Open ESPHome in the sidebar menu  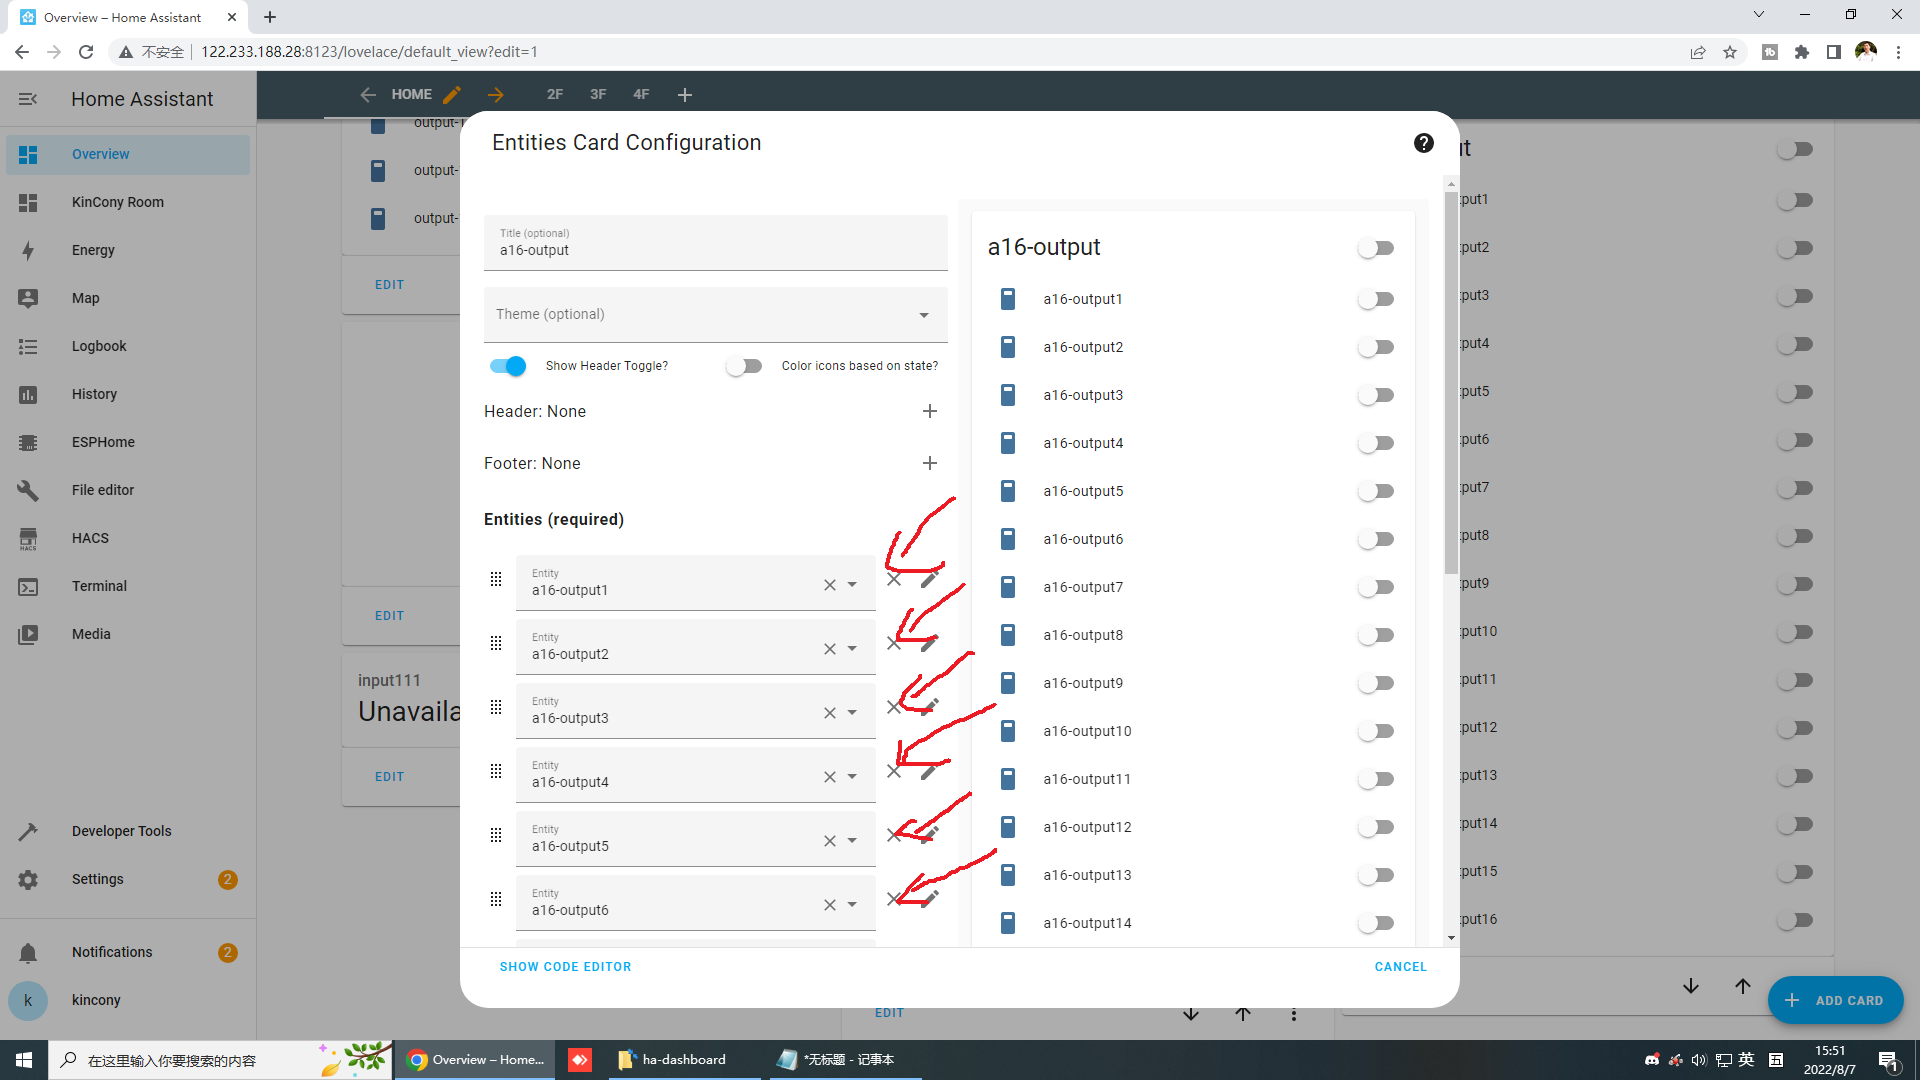point(103,442)
